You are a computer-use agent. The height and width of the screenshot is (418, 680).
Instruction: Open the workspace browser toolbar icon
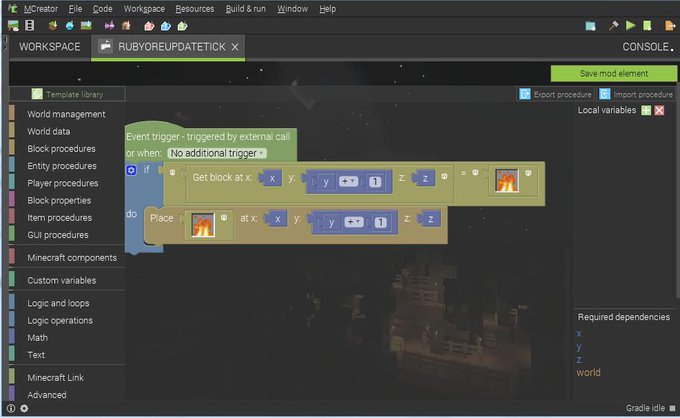coord(13,26)
